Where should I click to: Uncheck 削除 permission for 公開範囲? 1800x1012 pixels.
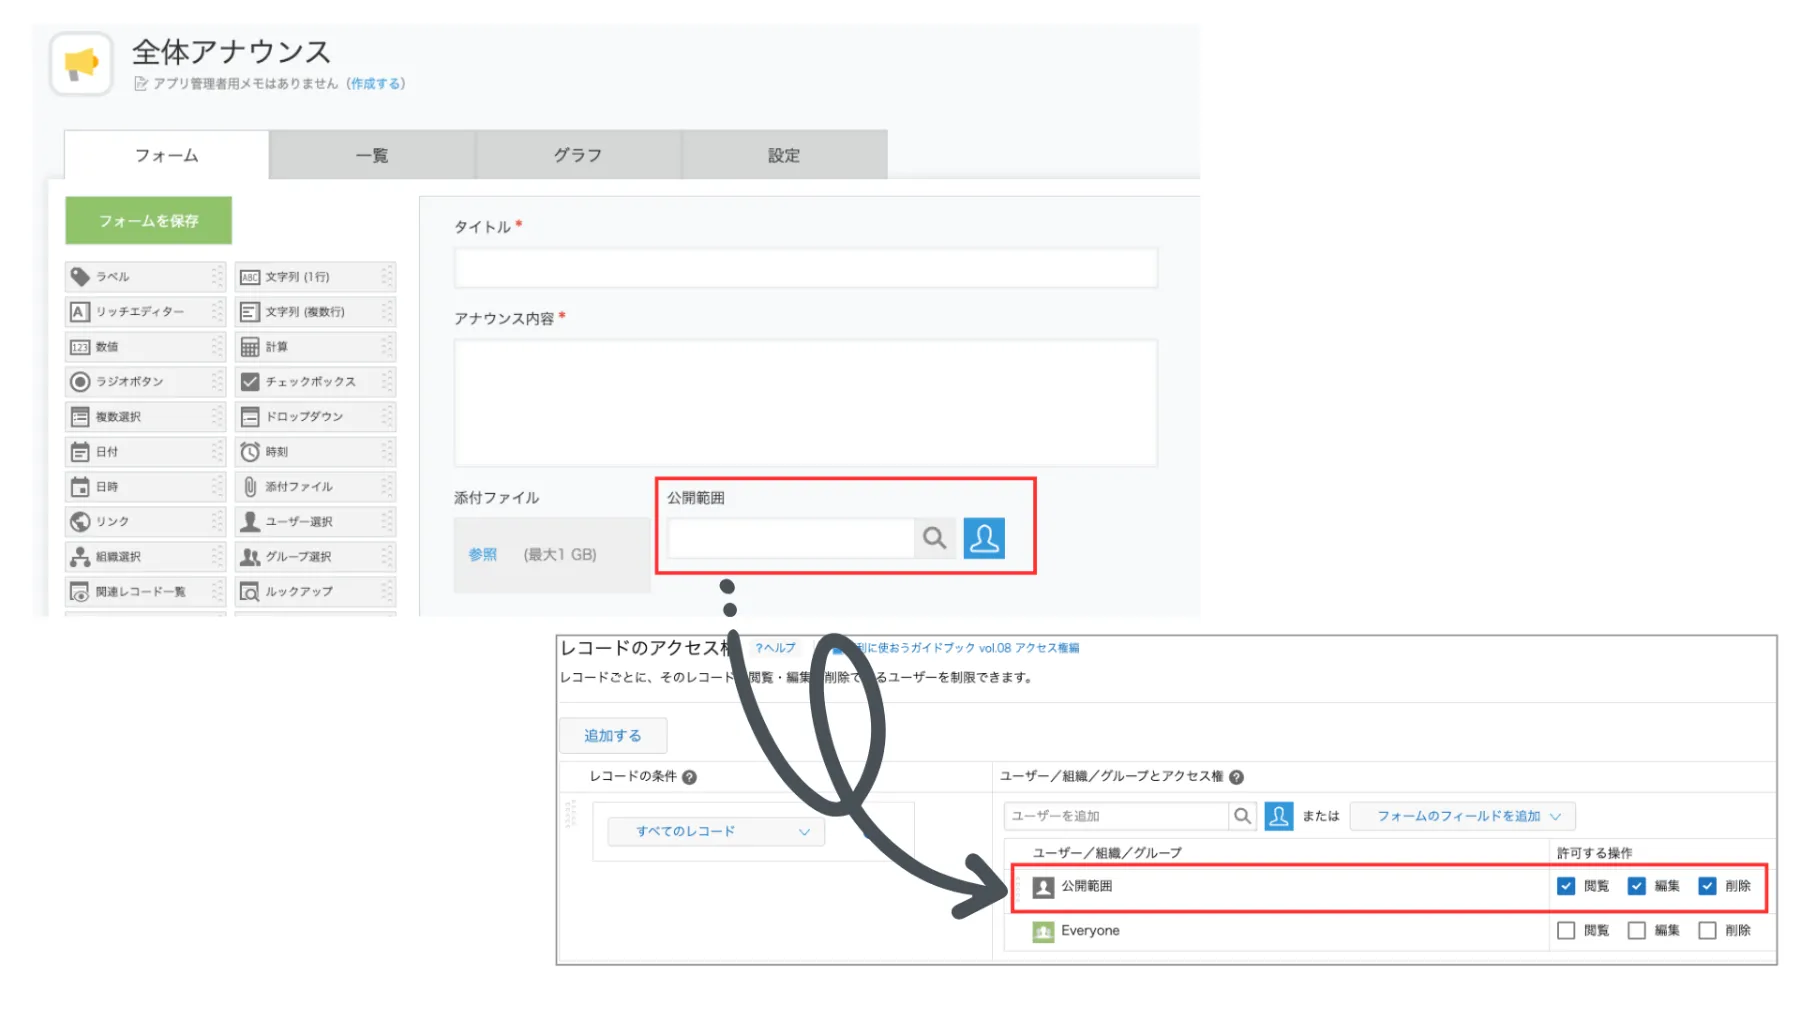tap(1707, 886)
